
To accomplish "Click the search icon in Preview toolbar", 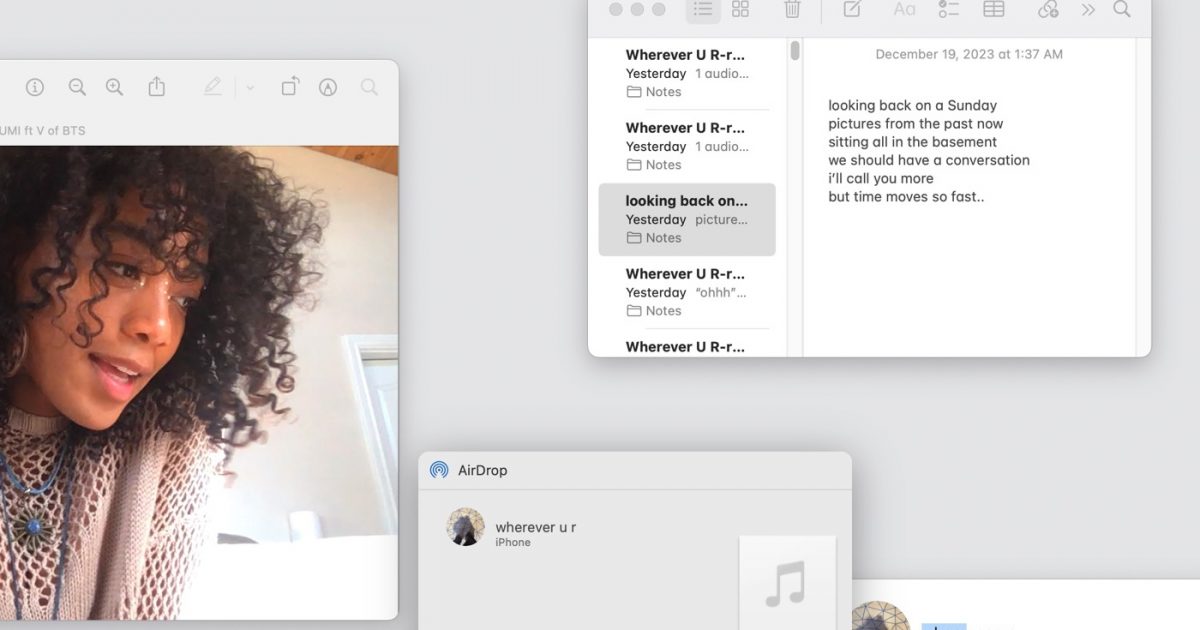I will 369,87.
